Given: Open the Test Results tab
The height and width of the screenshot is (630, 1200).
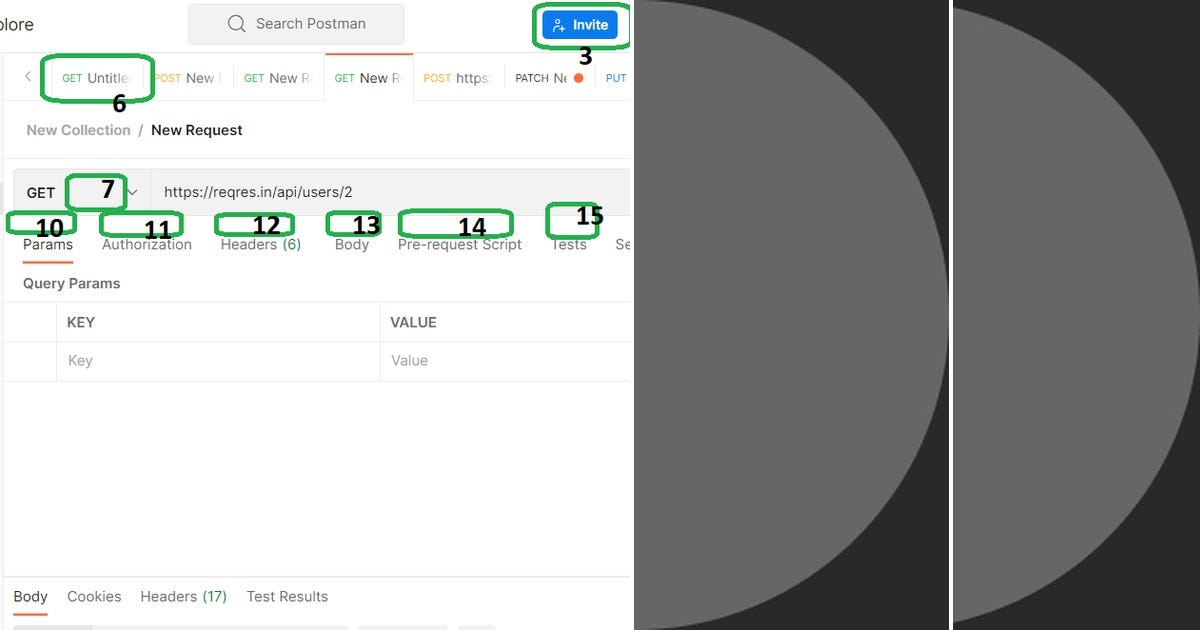Looking at the screenshot, I should pos(287,596).
